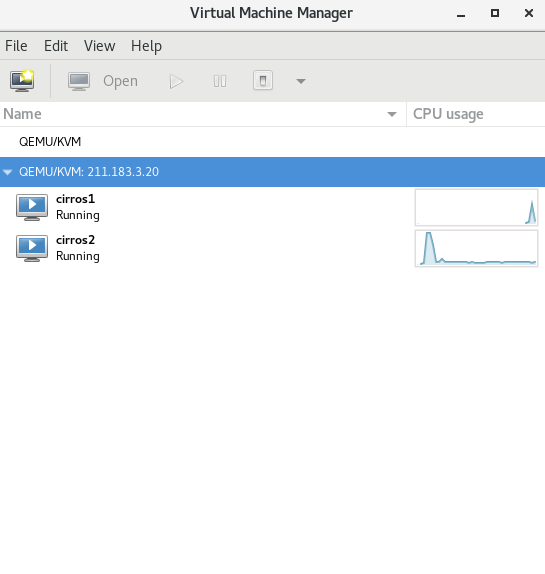Image resolution: width=545 pixels, height=574 pixels.
Task: Click the Pause toolbar icon
Action: (x=220, y=81)
